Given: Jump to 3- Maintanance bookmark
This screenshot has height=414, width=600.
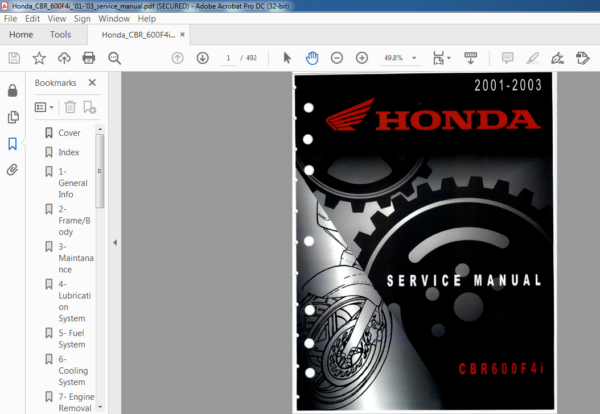Looking at the screenshot, I should [76, 258].
